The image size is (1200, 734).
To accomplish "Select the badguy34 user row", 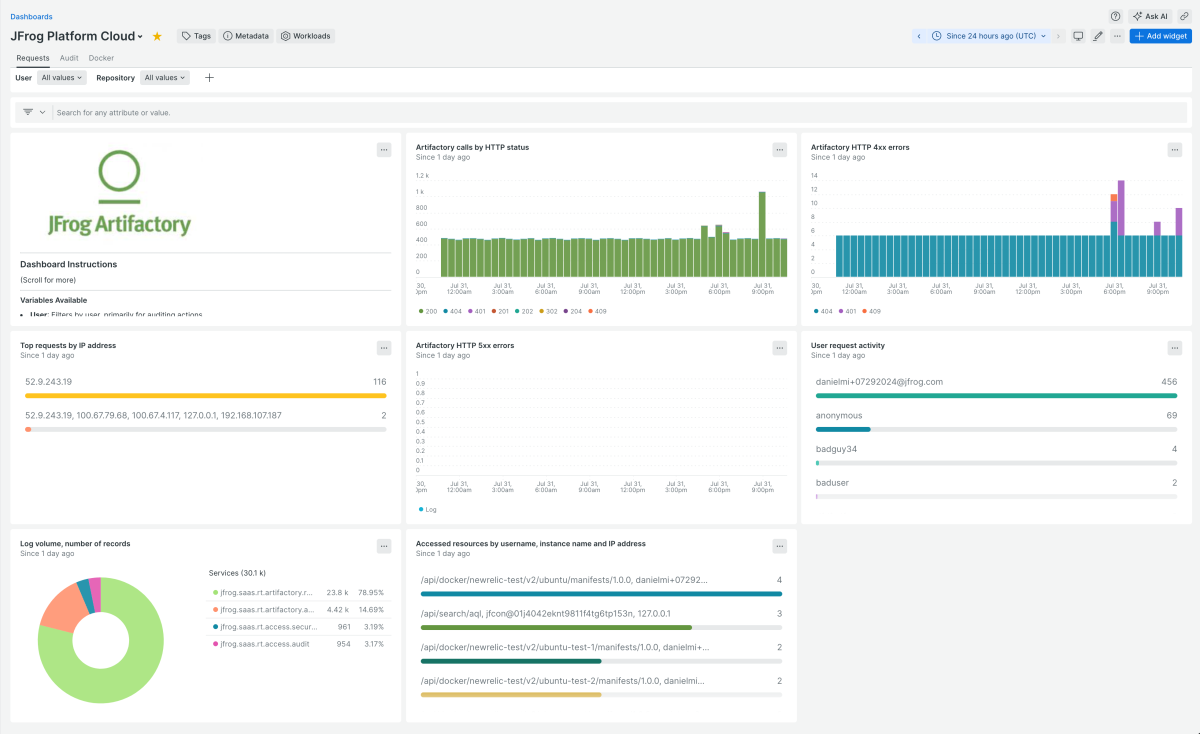I will pyautogui.click(x=996, y=455).
